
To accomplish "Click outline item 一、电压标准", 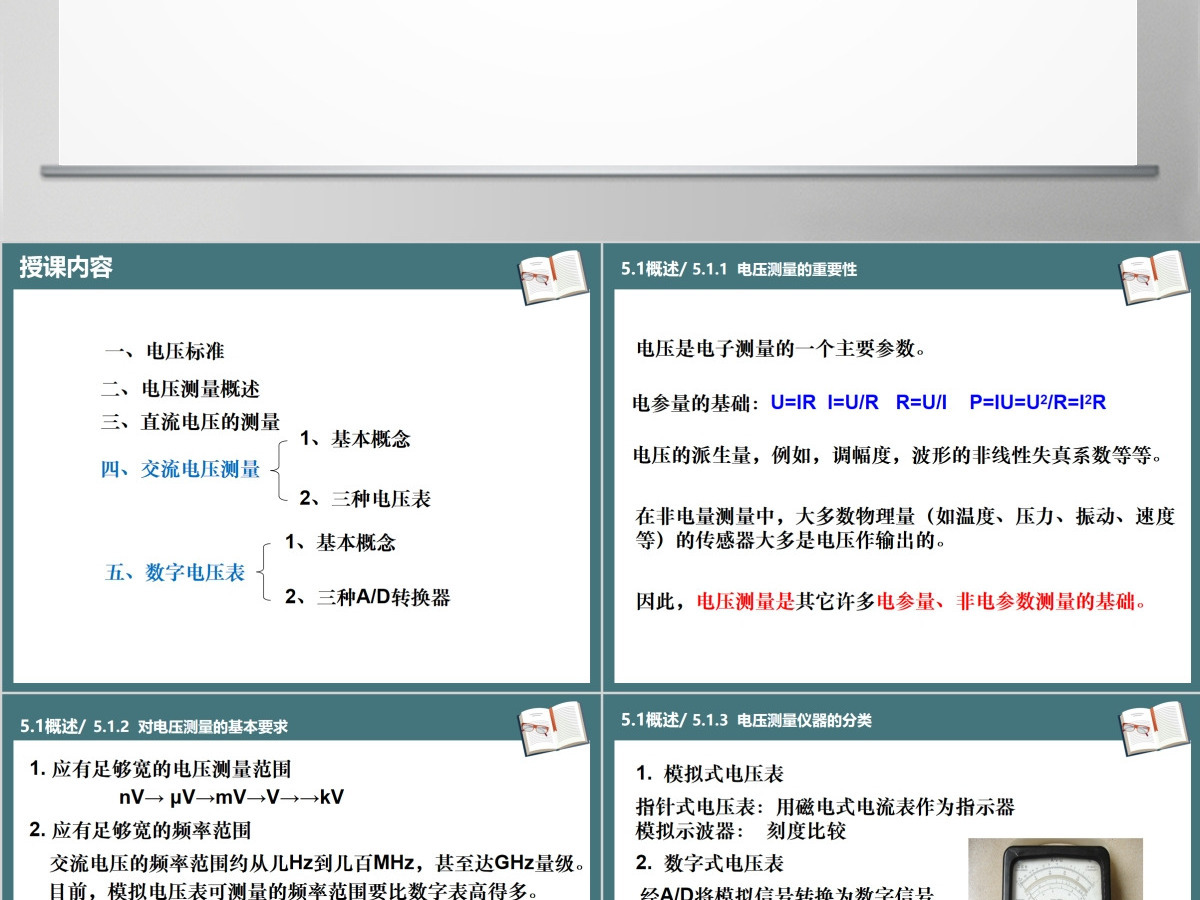I will (x=165, y=351).
